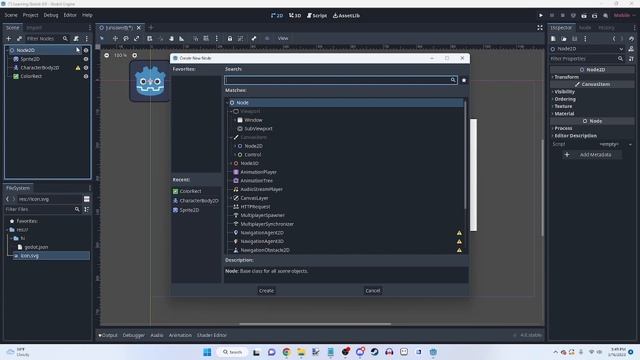Image resolution: width=640 pixels, height=360 pixels.
Task: Open the Inspector object history icon
Action: (x=631, y=38)
